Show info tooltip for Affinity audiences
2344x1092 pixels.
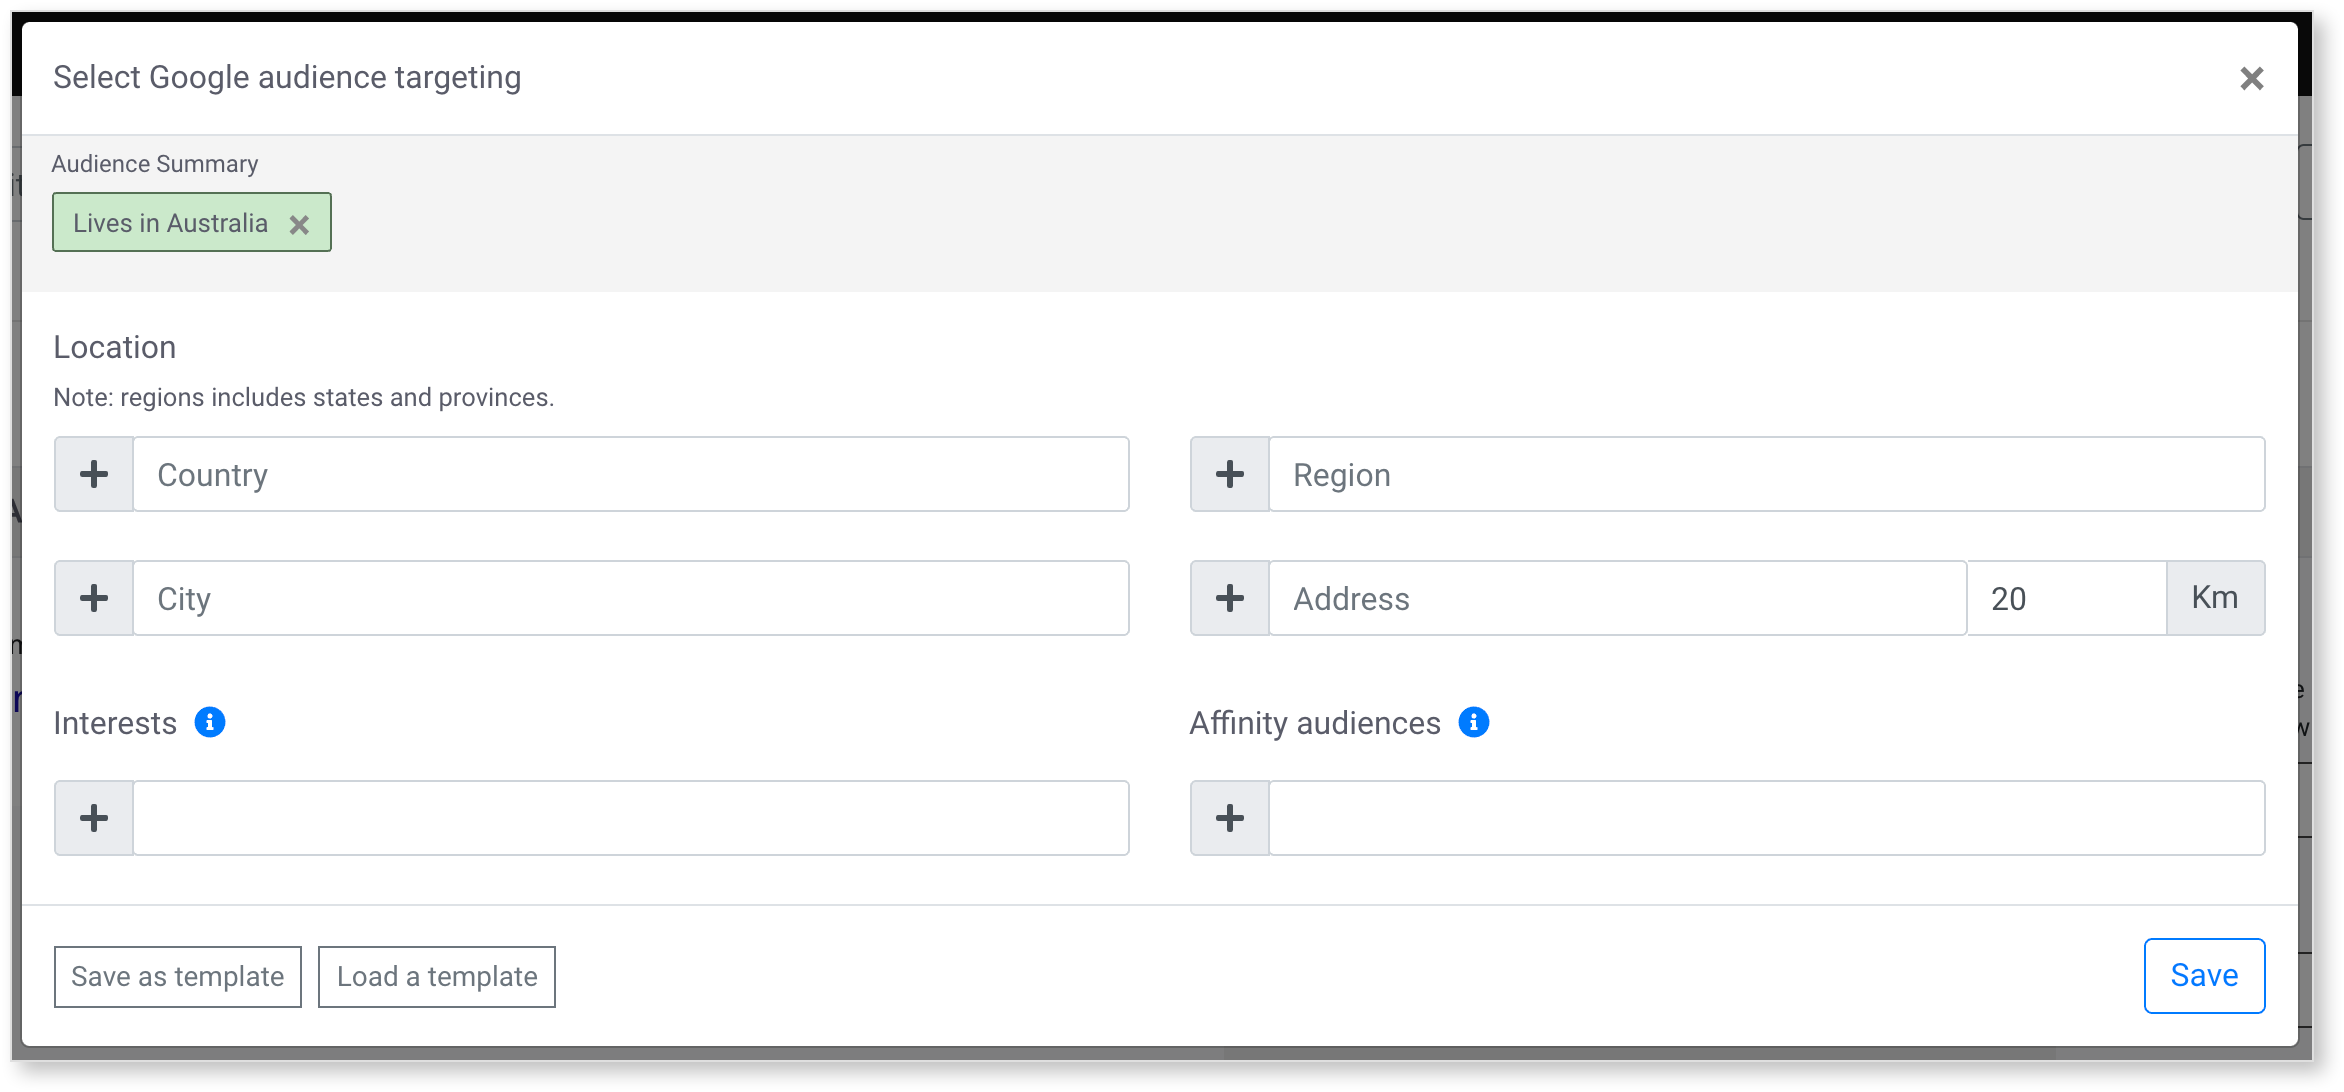pyautogui.click(x=1474, y=722)
